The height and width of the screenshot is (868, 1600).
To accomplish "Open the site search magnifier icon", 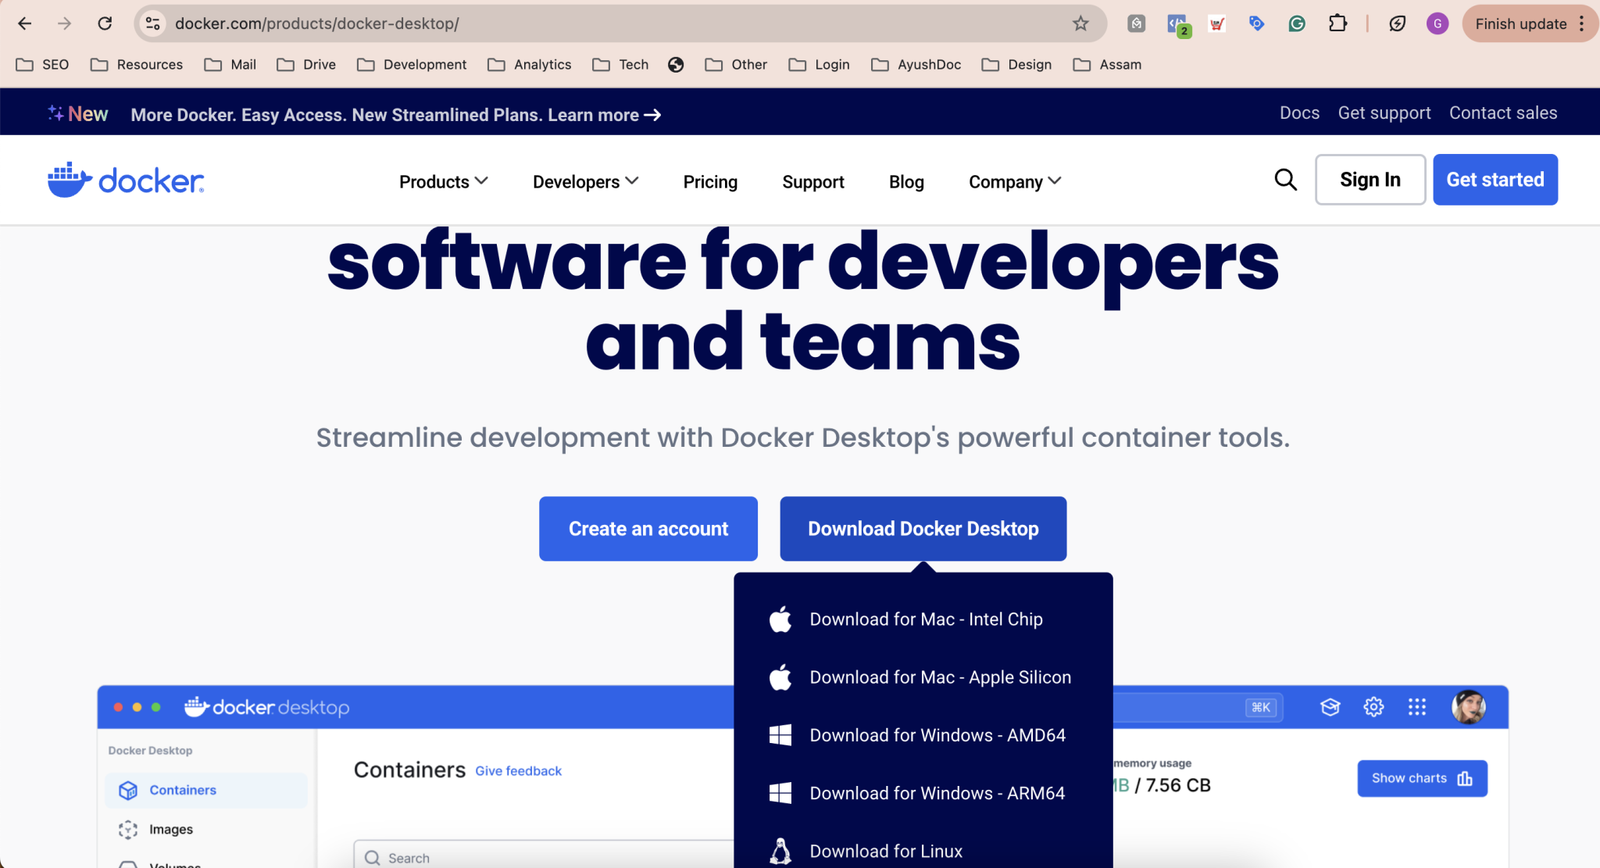I will (x=1286, y=180).
